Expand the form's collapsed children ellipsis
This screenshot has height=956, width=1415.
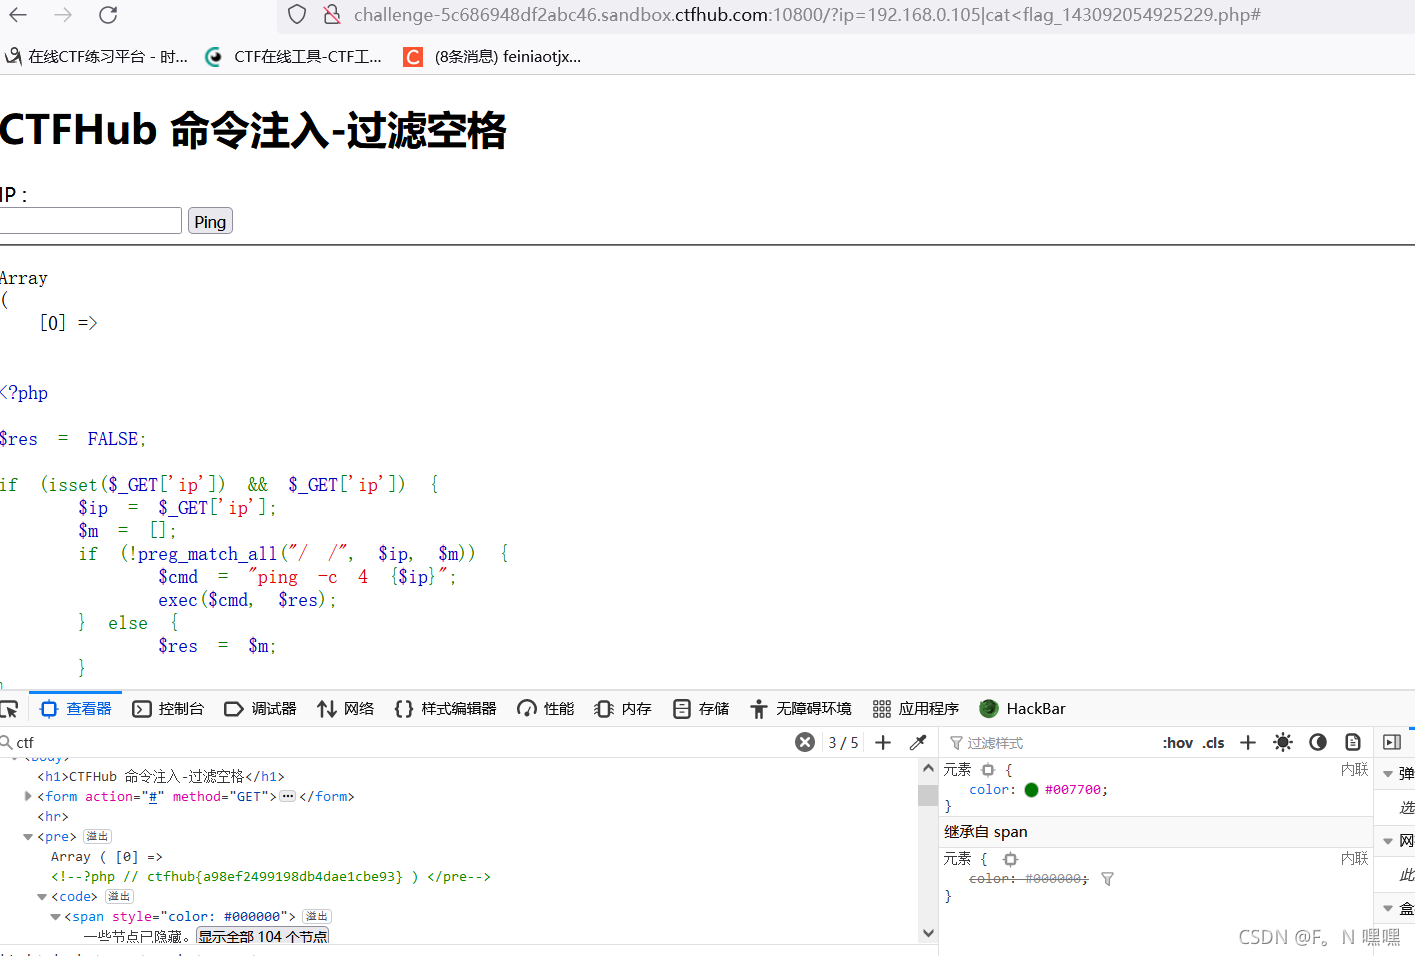click(288, 797)
